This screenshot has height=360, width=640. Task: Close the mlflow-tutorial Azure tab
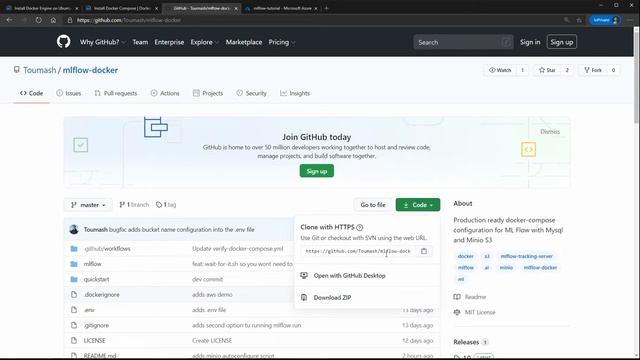click(316, 8)
